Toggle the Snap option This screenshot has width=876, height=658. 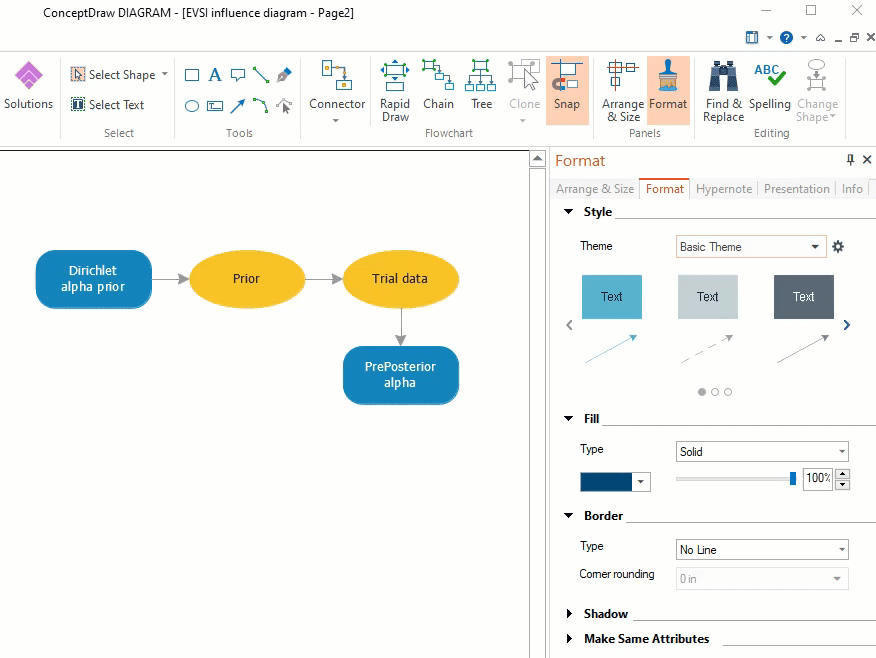click(567, 89)
